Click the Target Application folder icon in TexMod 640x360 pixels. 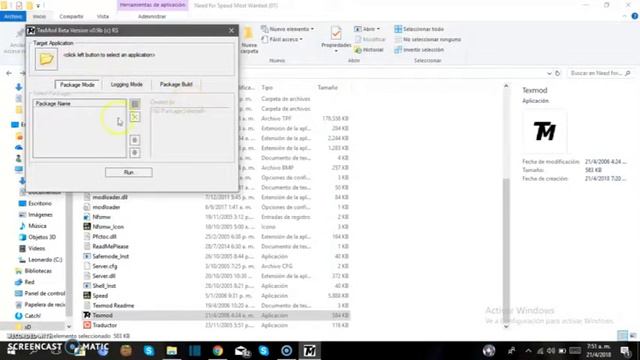point(46,59)
